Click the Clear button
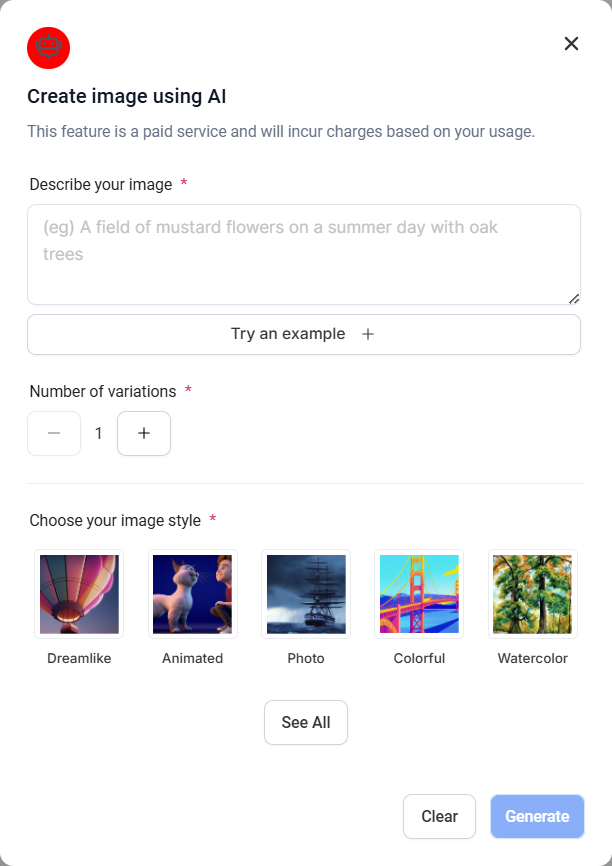 439,816
